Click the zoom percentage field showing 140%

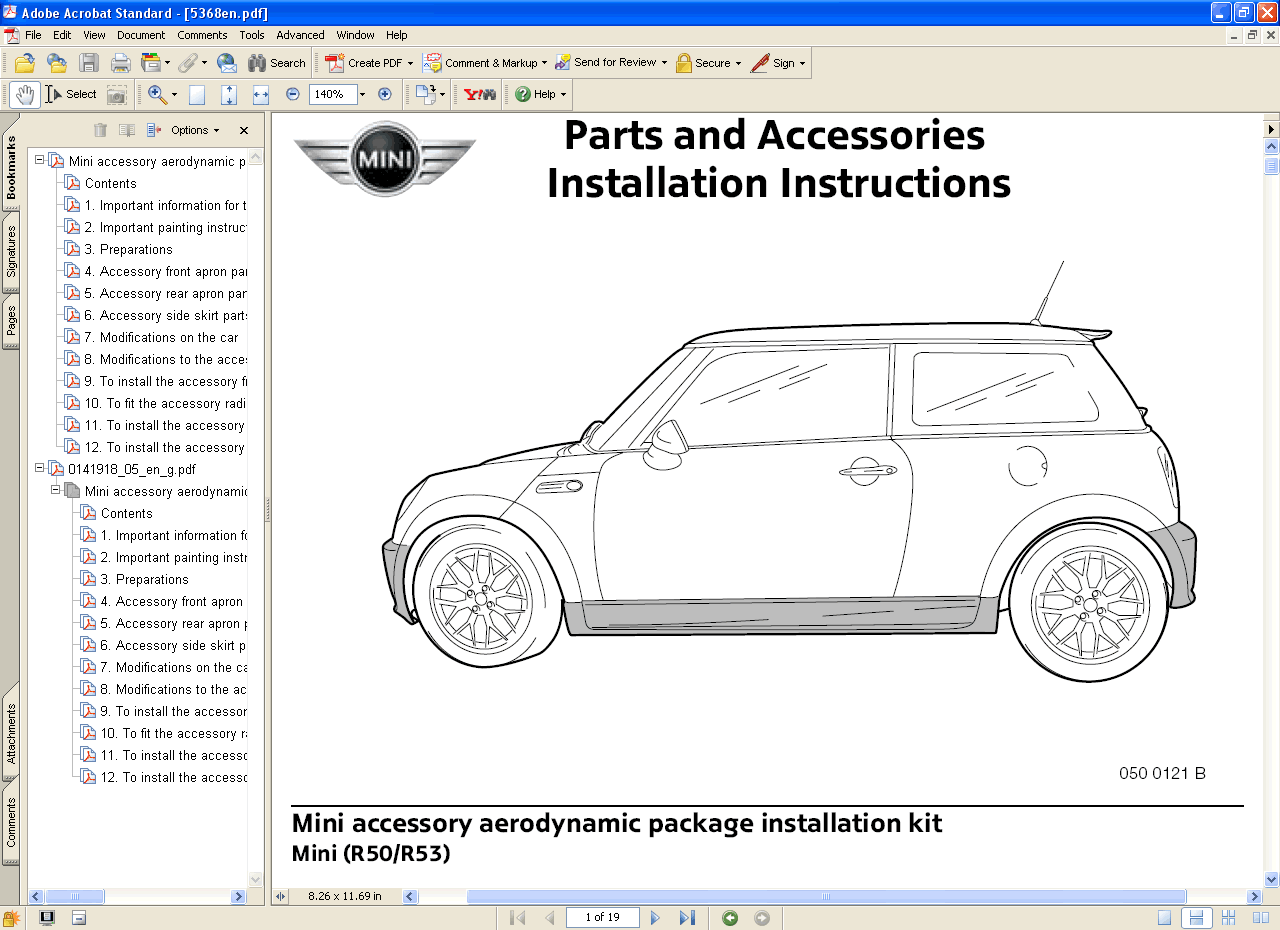pyautogui.click(x=332, y=95)
